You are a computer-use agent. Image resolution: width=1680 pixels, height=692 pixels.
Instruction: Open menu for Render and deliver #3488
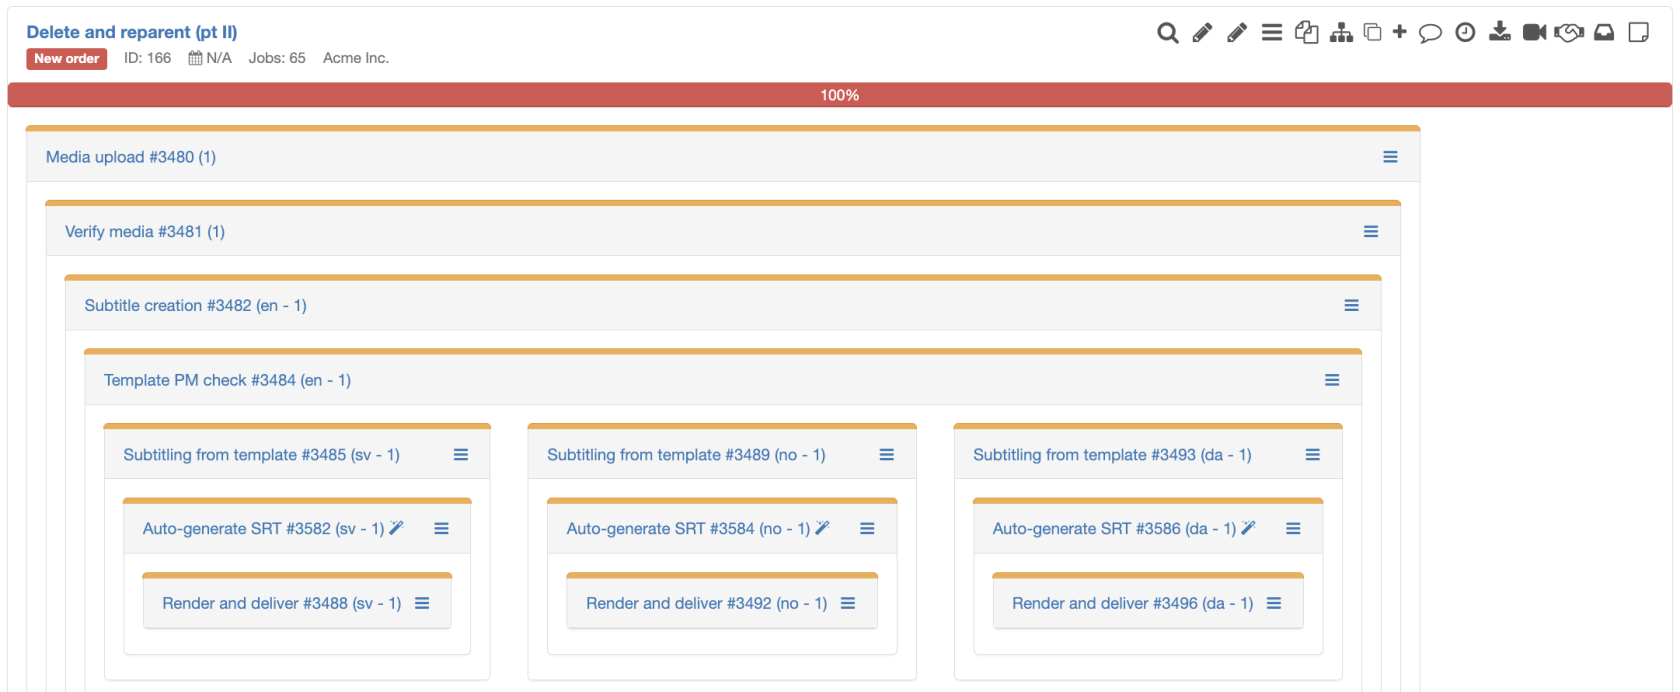422,604
